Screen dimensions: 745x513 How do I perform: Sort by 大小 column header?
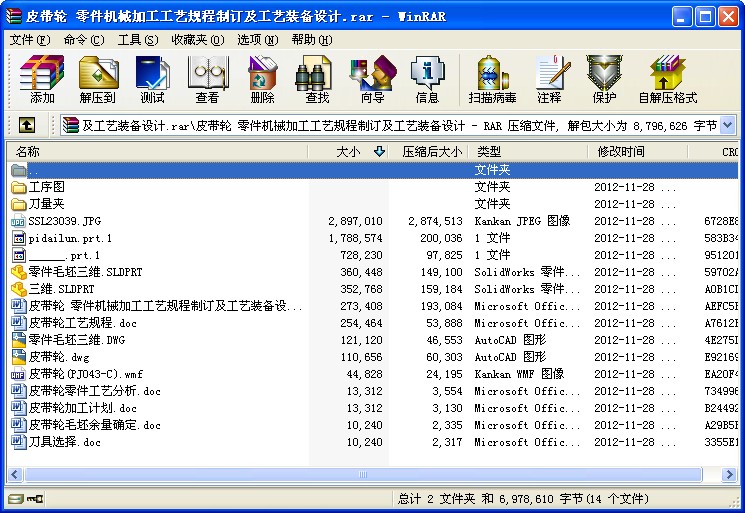click(348, 152)
